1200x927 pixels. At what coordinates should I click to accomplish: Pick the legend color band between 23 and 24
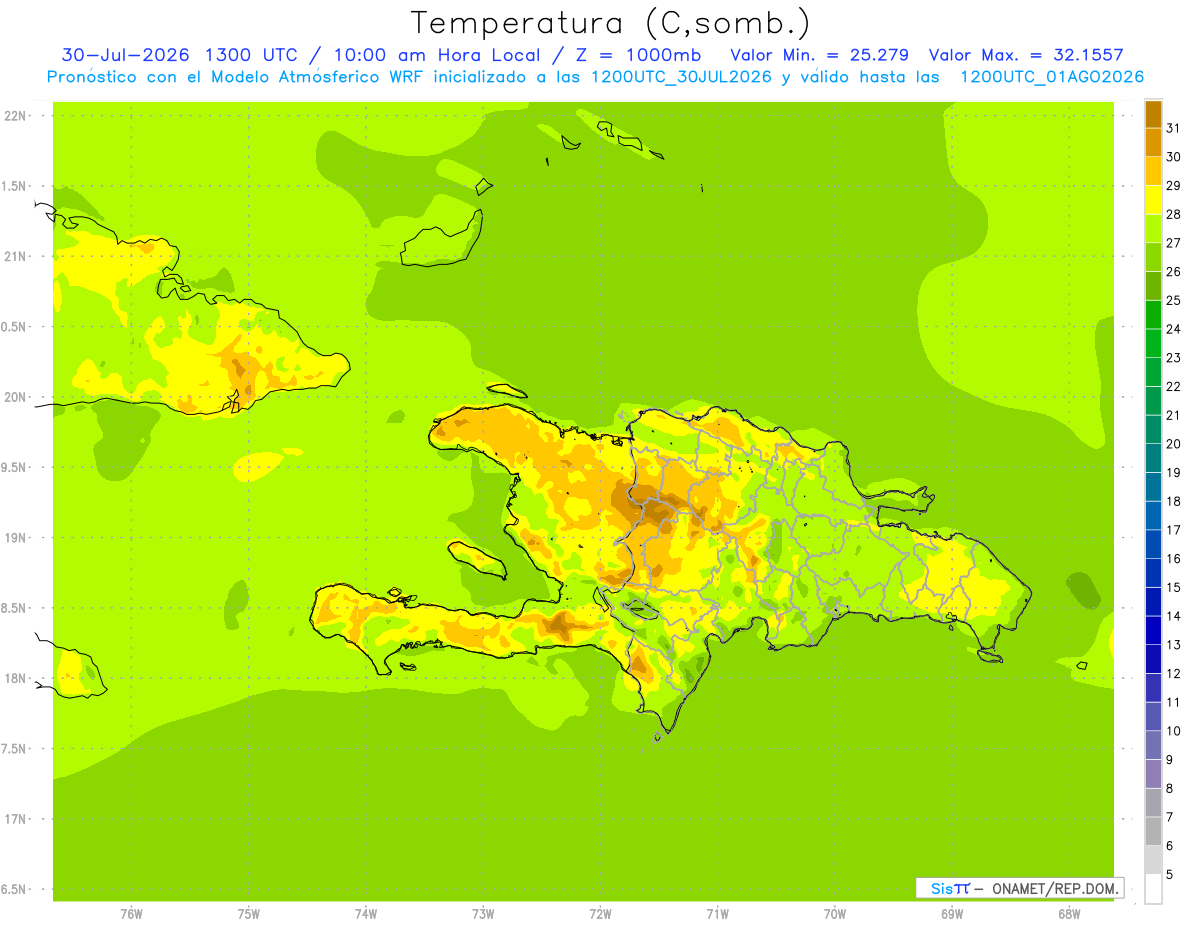[x=1153, y=343]
